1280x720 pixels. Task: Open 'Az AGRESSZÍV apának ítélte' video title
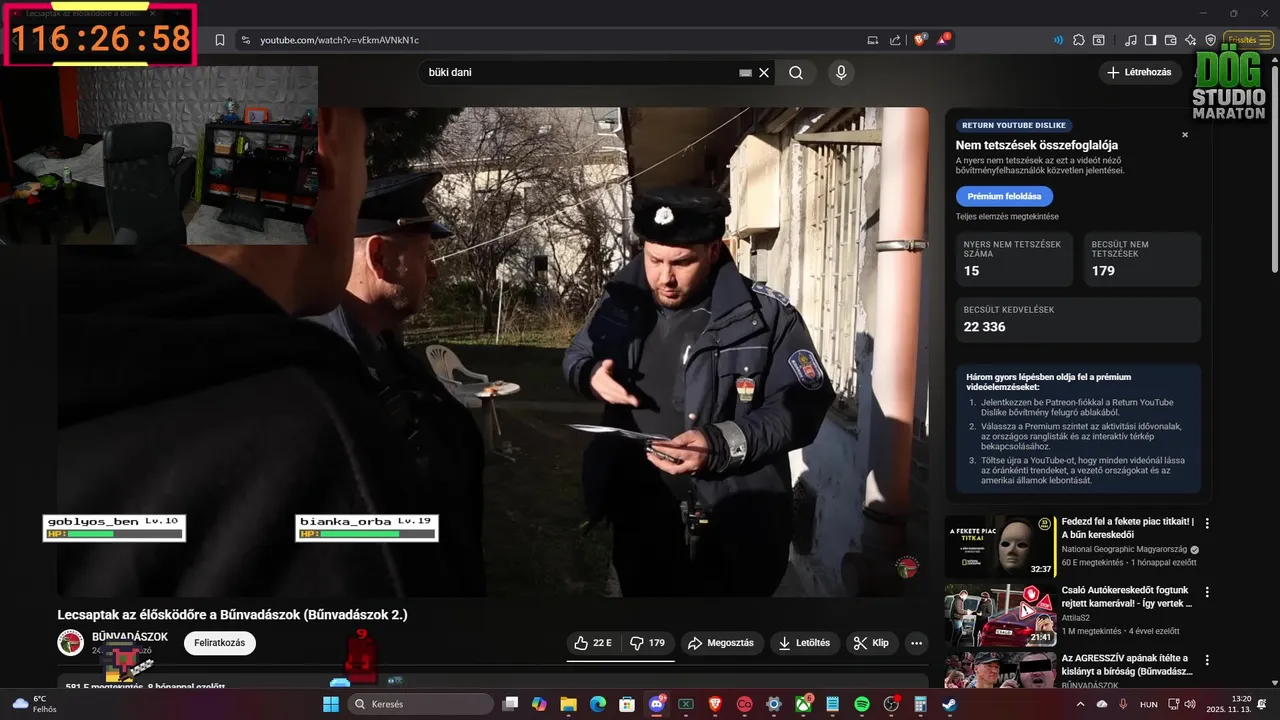[x=1127, y=665]
